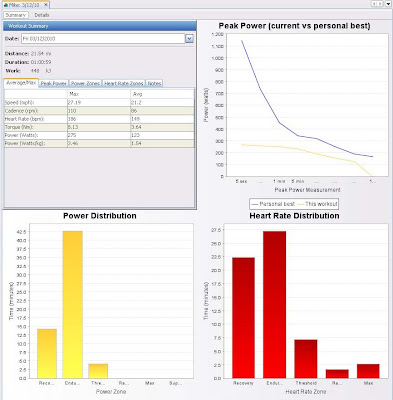Select the Heart Rate (bpm) table row
393x400 pixels.
point(99,119)
